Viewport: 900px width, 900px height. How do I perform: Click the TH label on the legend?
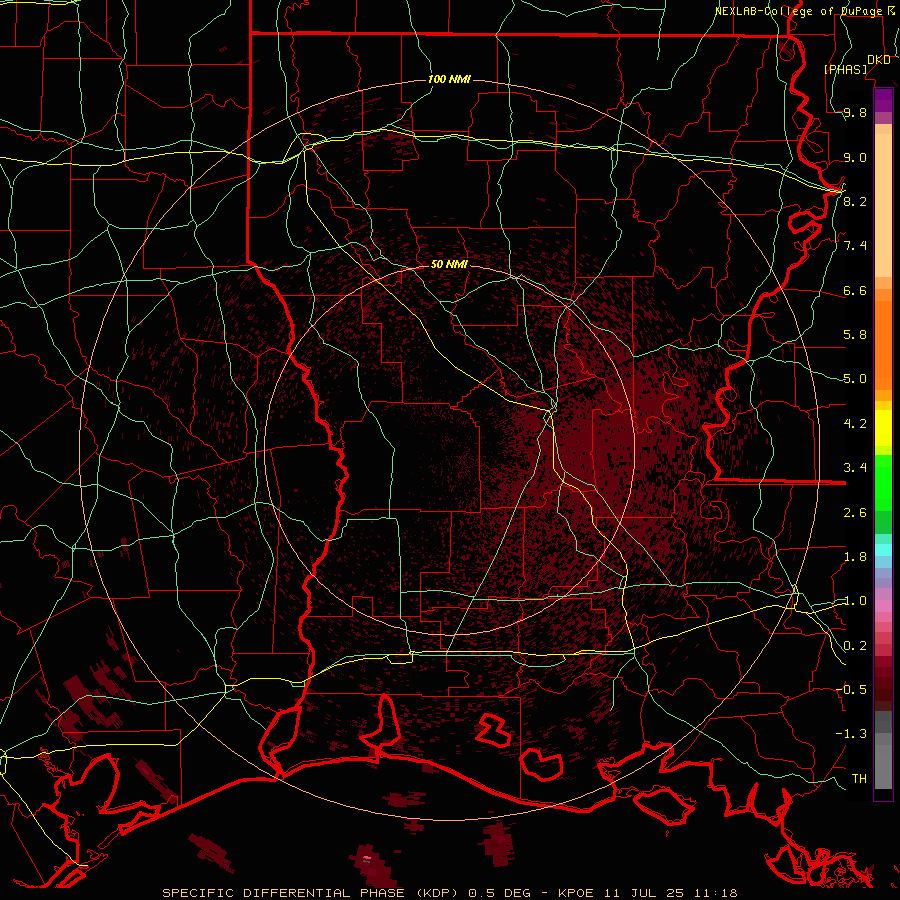click(859, 778)
